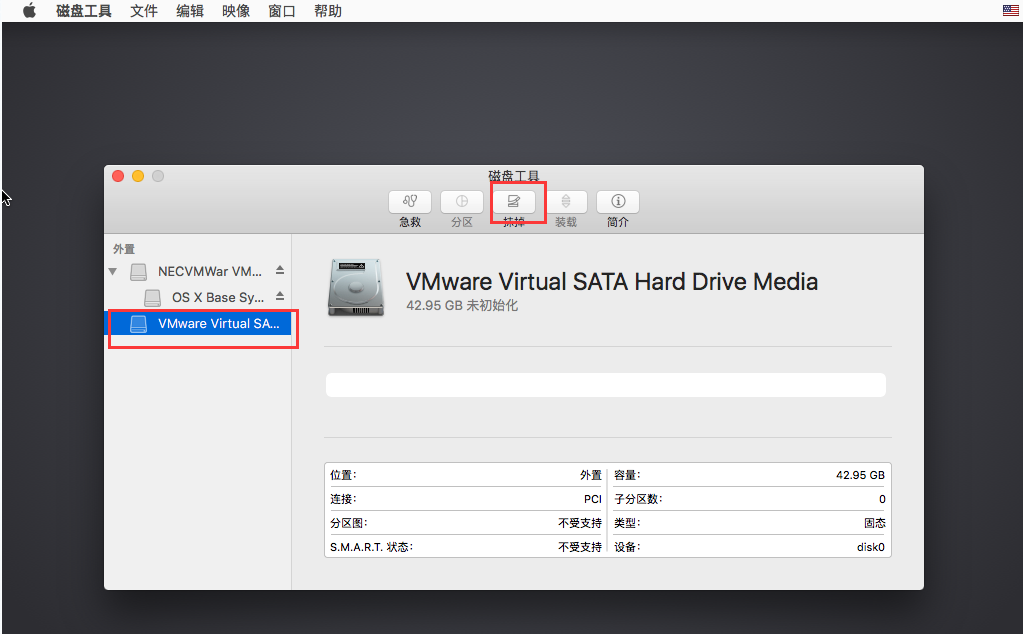Click the OS X Base System volume icon
Screen dimensions: 1023x634
153,297
